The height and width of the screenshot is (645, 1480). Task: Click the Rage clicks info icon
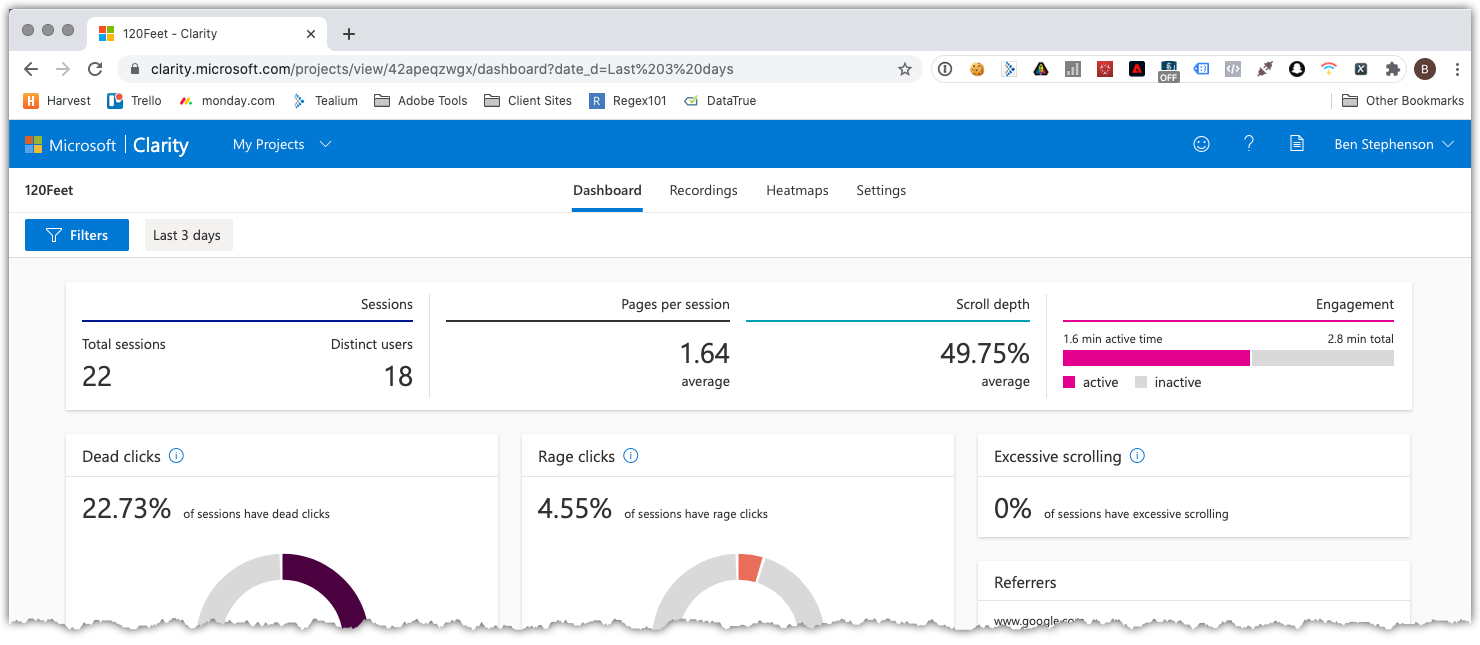click(630, 456)
